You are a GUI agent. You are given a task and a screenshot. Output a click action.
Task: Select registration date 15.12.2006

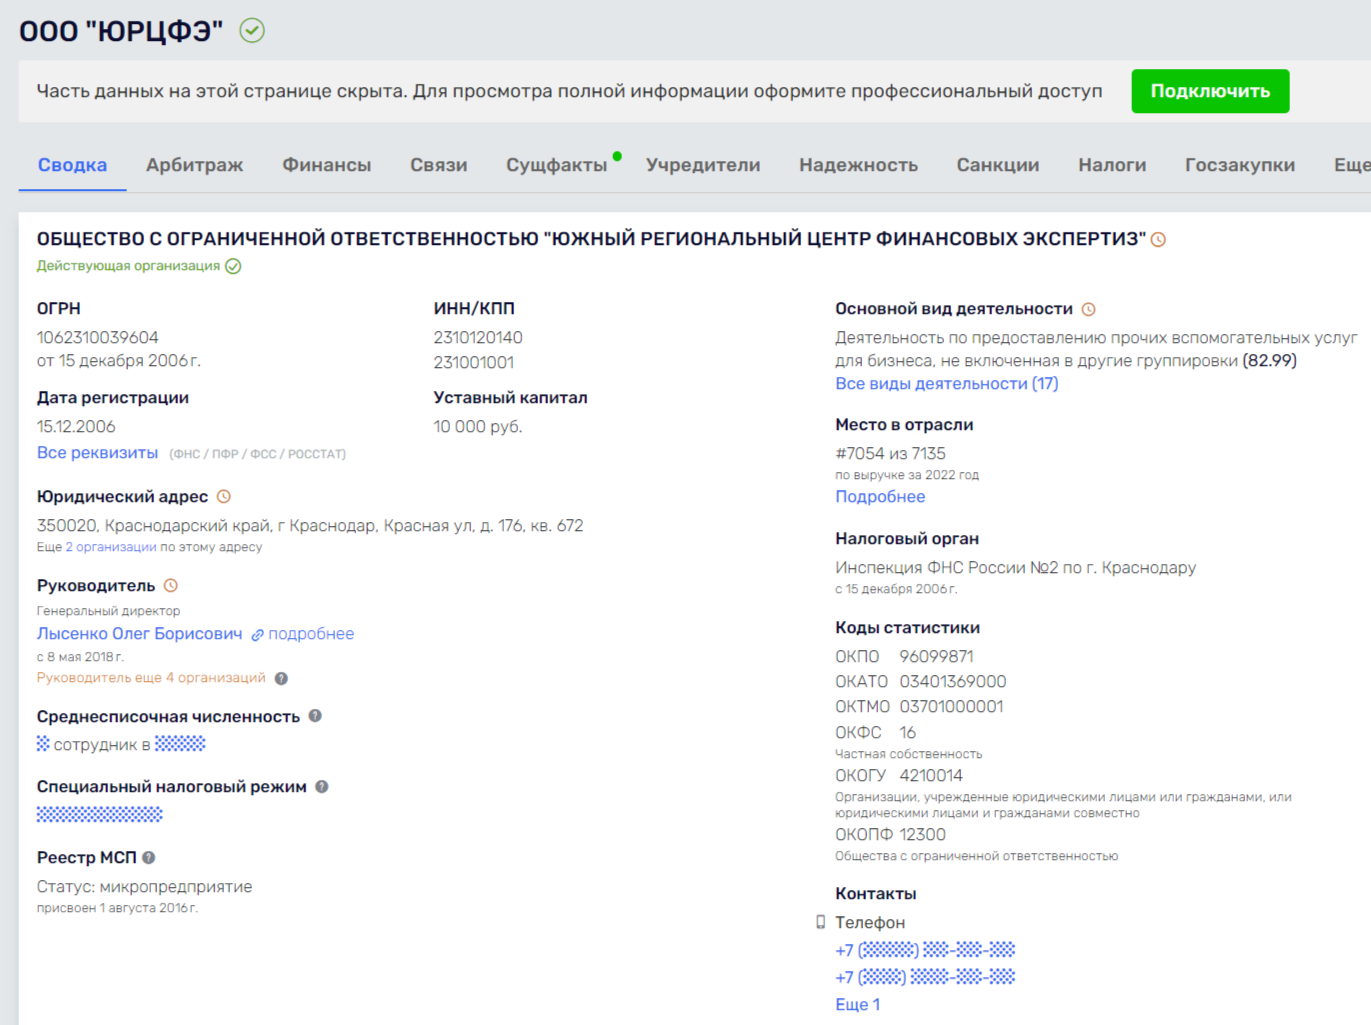point(76,427)
